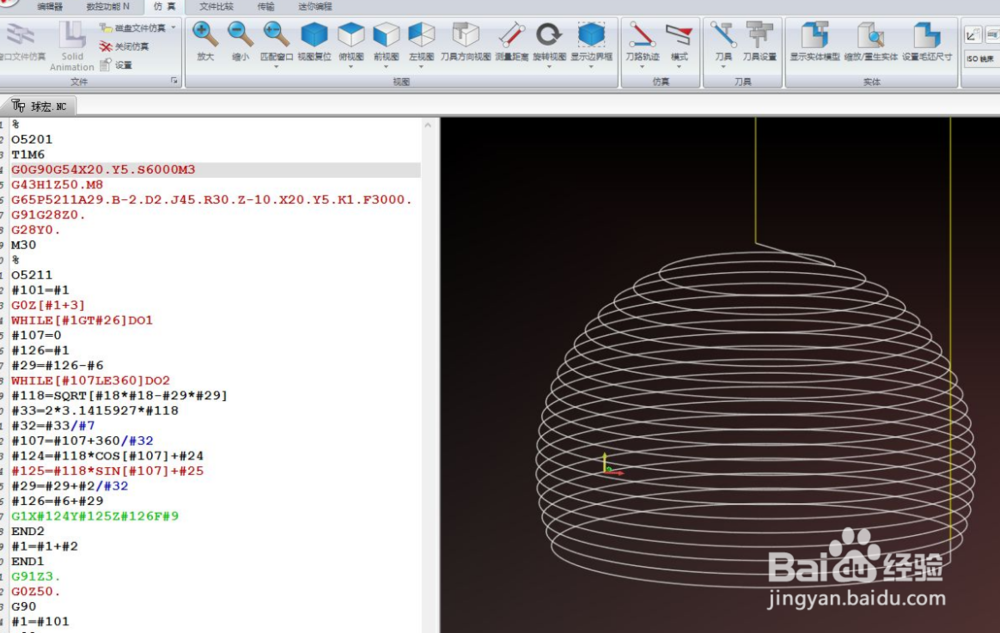Click 缩放/重生实体 zoom regenerate solid
This screenshot has height=633, width=1000.
click(871, 34)
